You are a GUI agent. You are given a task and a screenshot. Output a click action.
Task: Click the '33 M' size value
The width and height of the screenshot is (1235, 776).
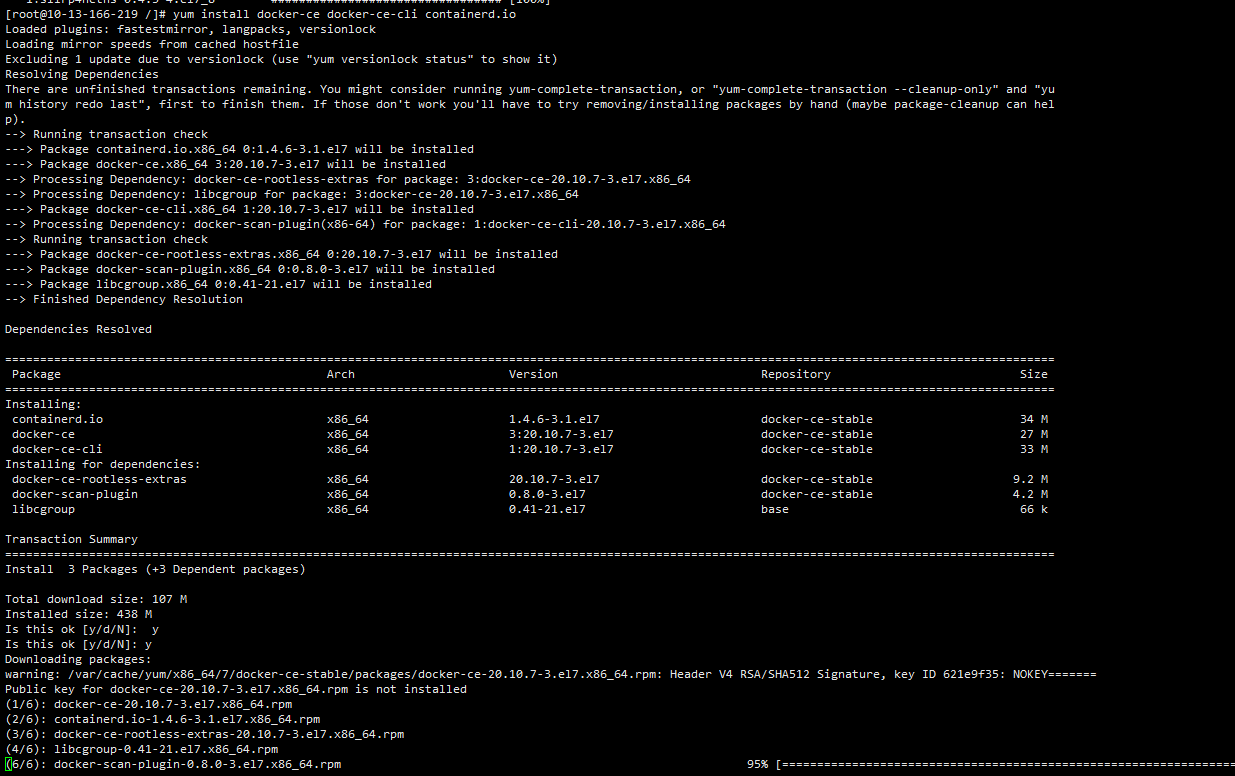pyautogui.click(x=1034, y=449)
